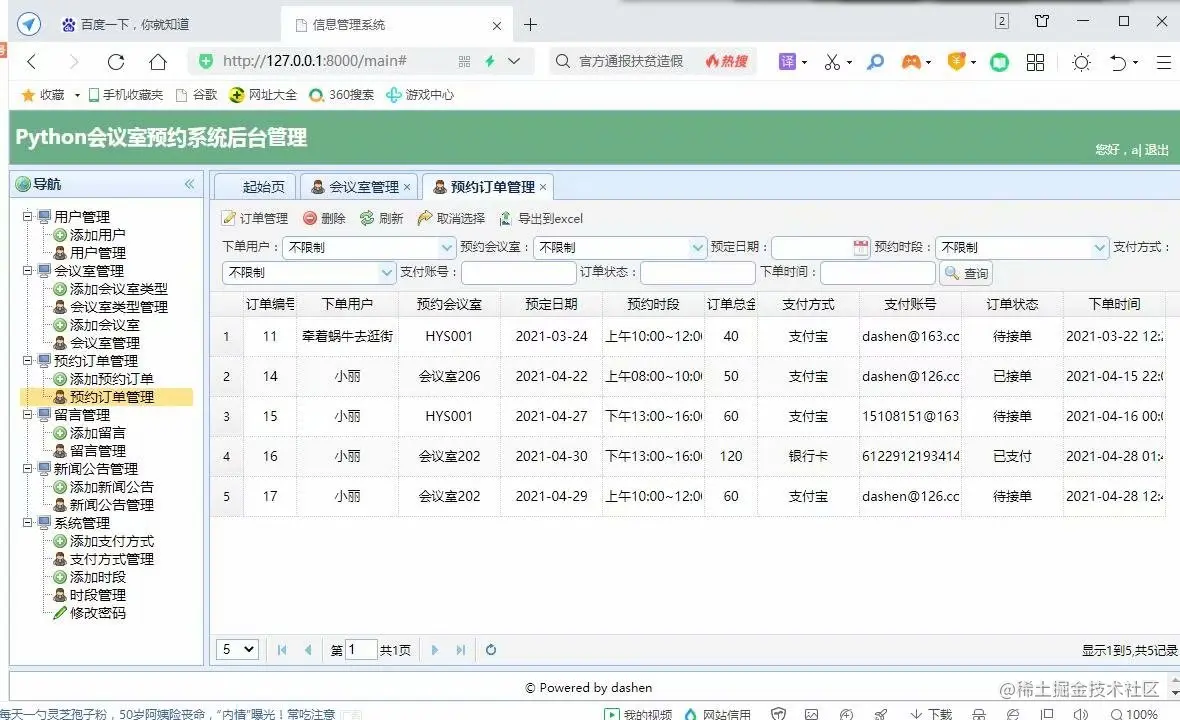Collapse the 用户管理 tree node
Viewport: 1180px width, 720px height.
pos(27,217)
